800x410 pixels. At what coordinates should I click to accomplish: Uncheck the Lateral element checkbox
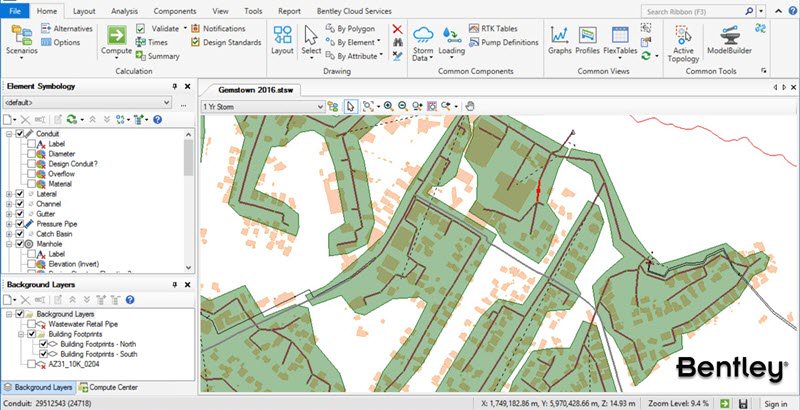[19, 194]
